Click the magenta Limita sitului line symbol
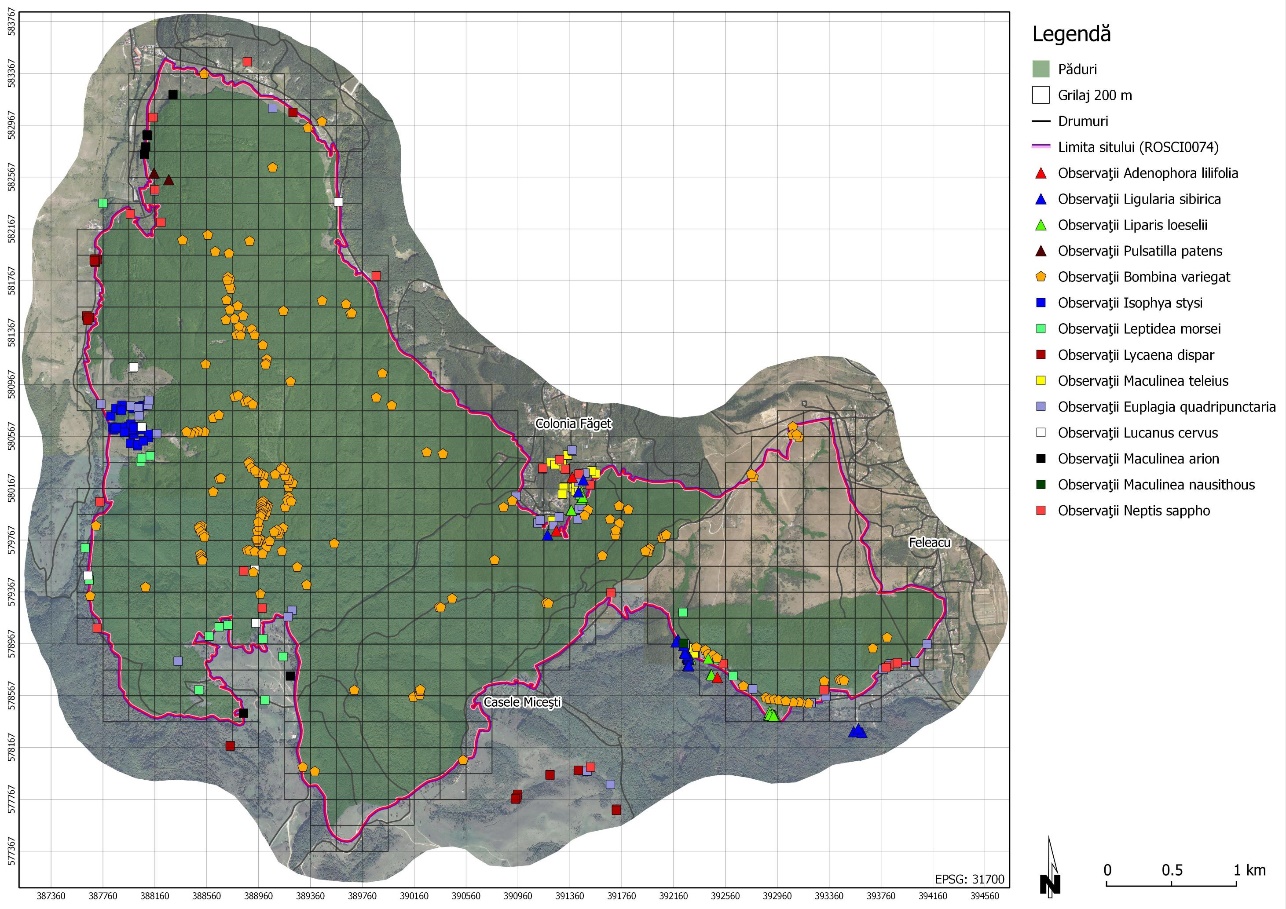Viewport: 1286px width, 909px height. pos(1041,147)
